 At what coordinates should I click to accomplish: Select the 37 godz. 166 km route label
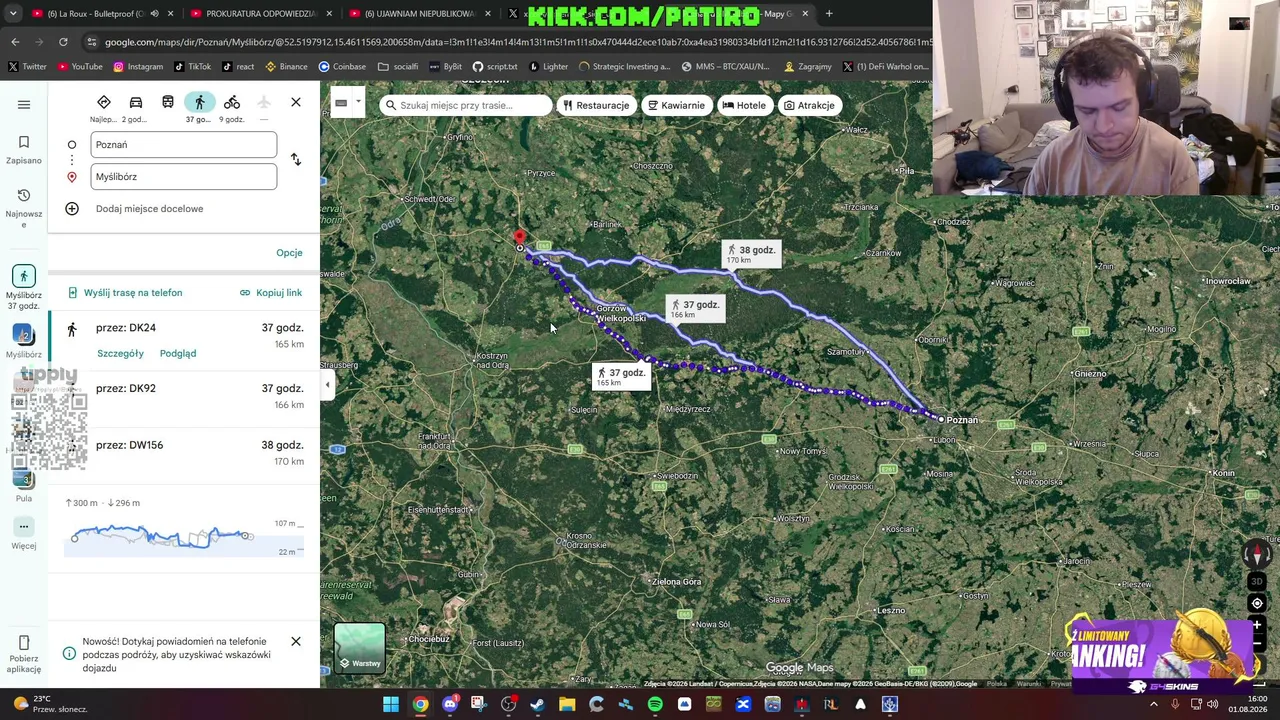click(x=694, y=309)
